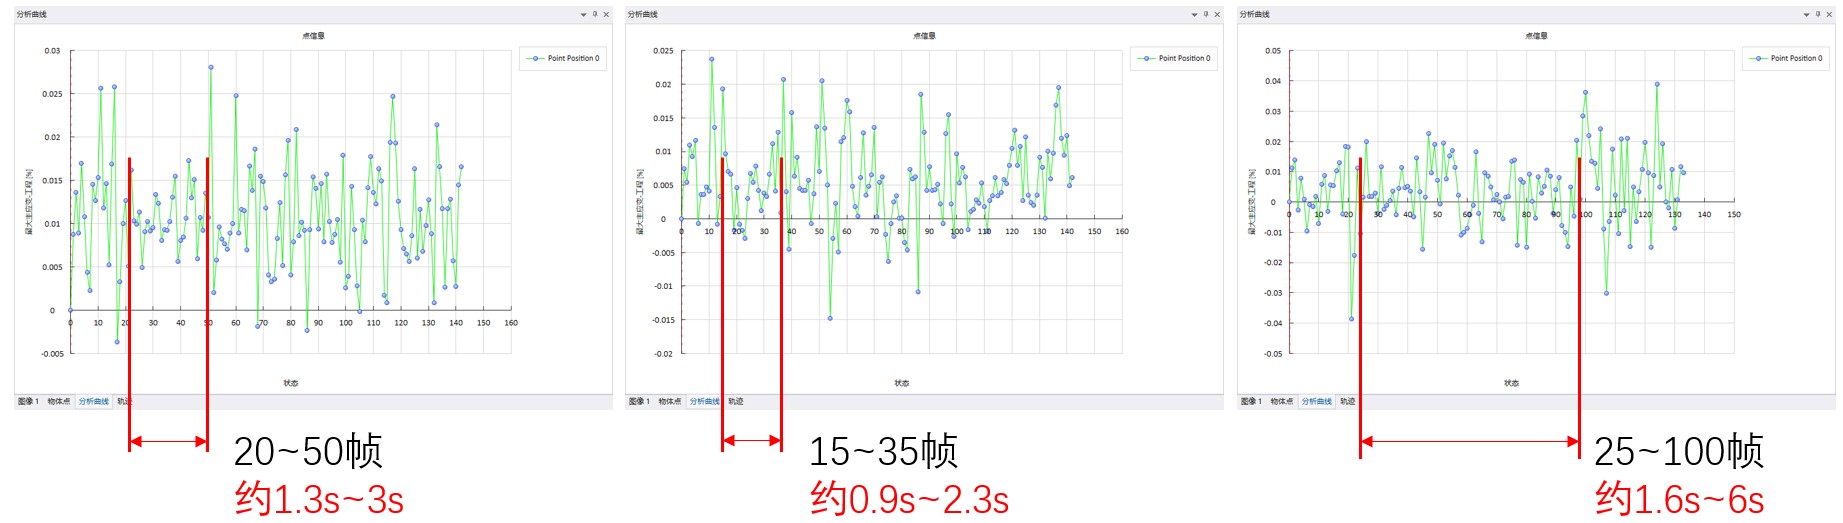This screenshot has width=1843, height=523.
Task: Select 分析曲线 tab in left panel
Action: [94, 402]
